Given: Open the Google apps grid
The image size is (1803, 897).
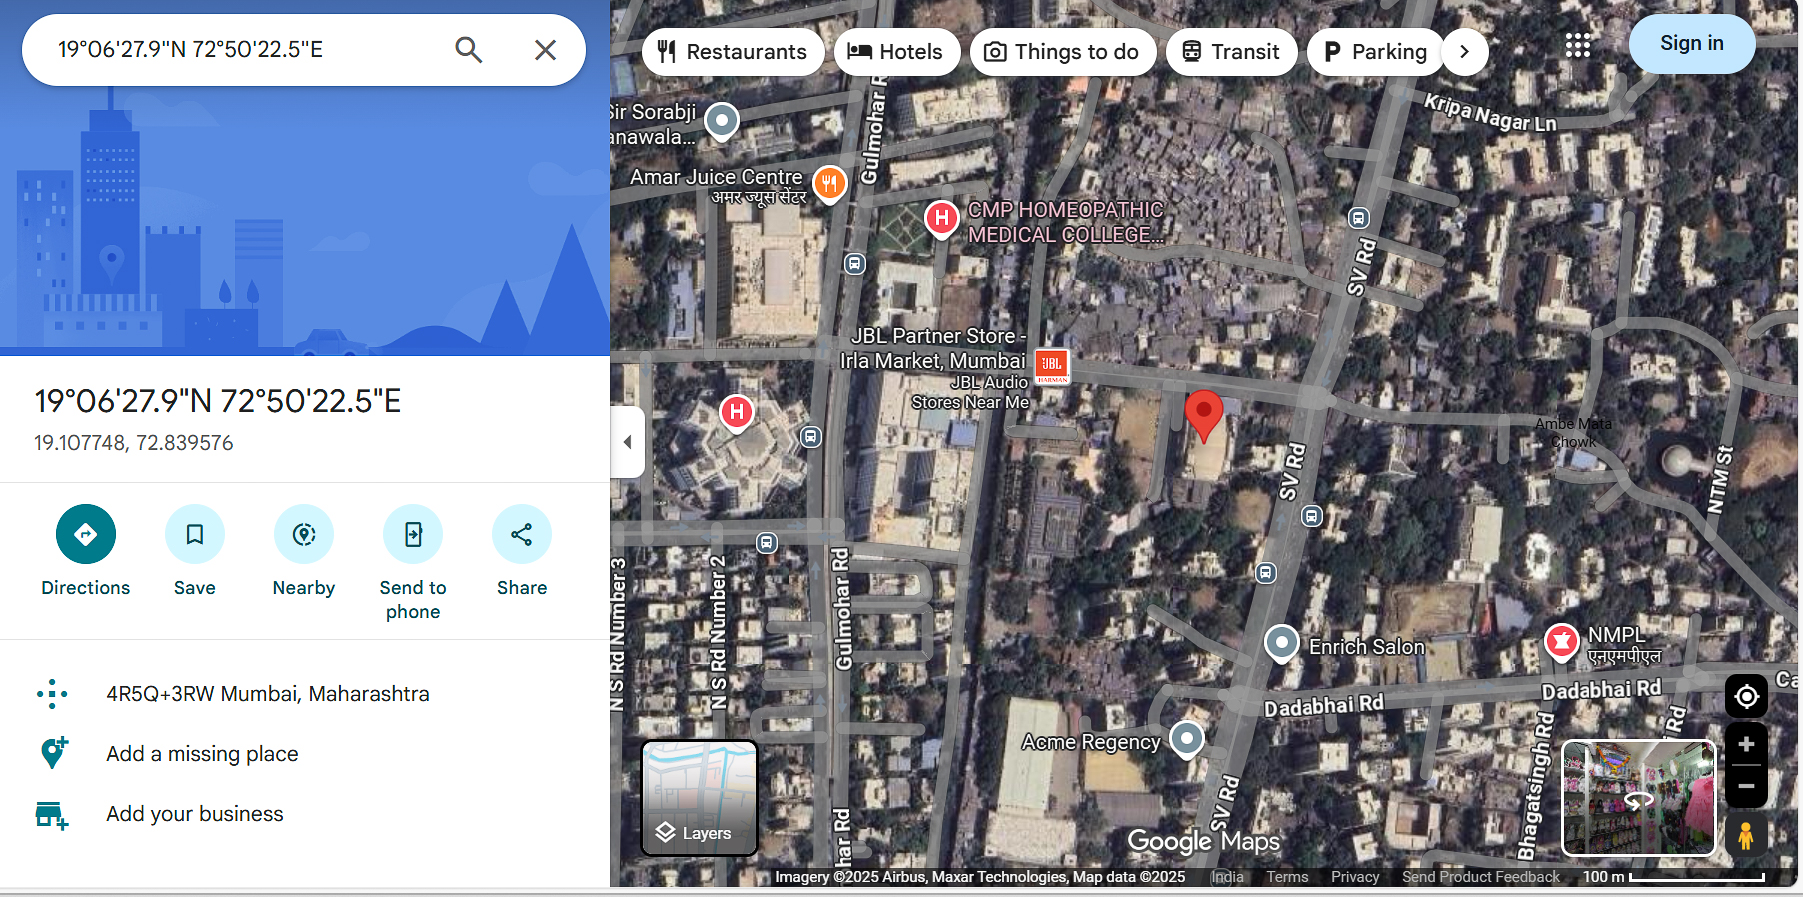Looking at the screenshot, I should pos(1578,45).
